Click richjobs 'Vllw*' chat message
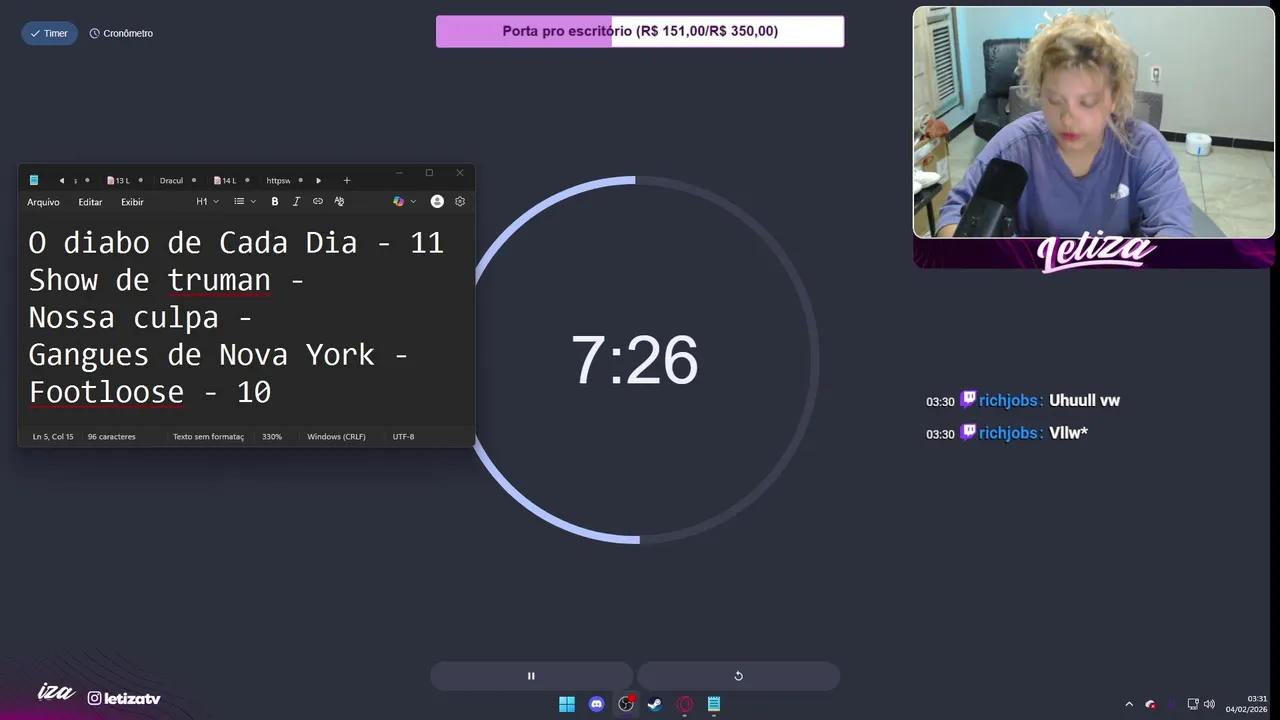 tap(1007, 434)
